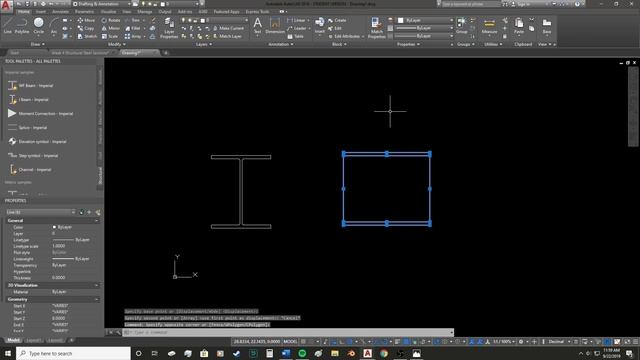
Task: Expand the Annotation panel flyout
Action: tap(280, 44)
